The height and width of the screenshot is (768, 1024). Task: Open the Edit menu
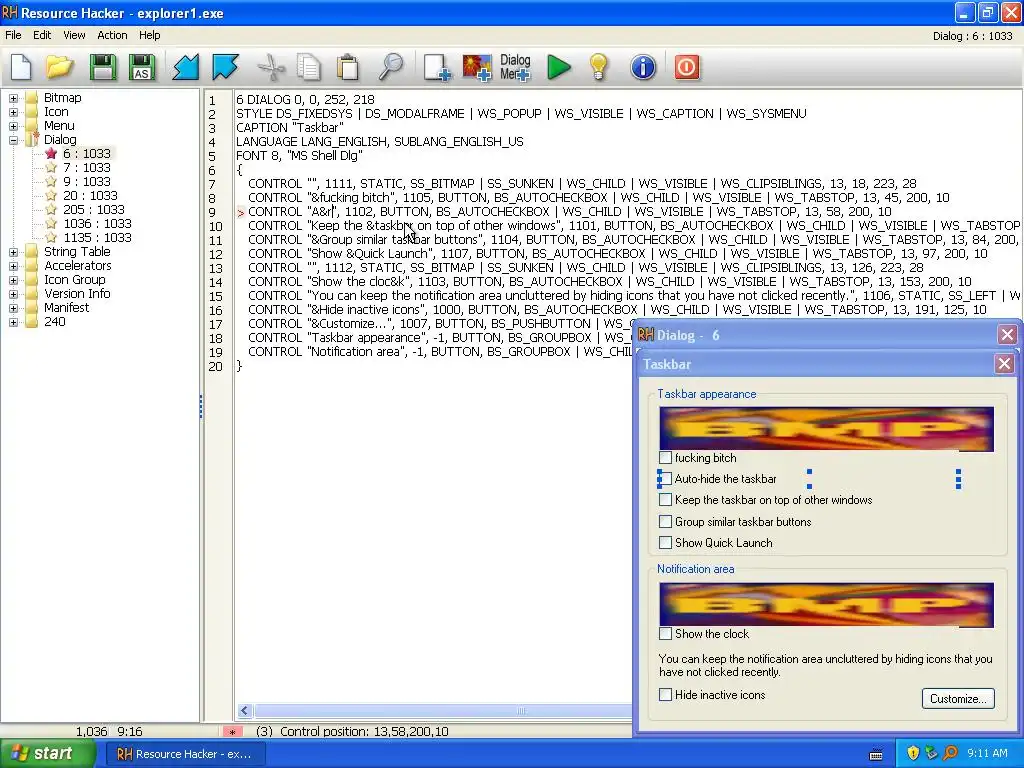tap(42, 35)
